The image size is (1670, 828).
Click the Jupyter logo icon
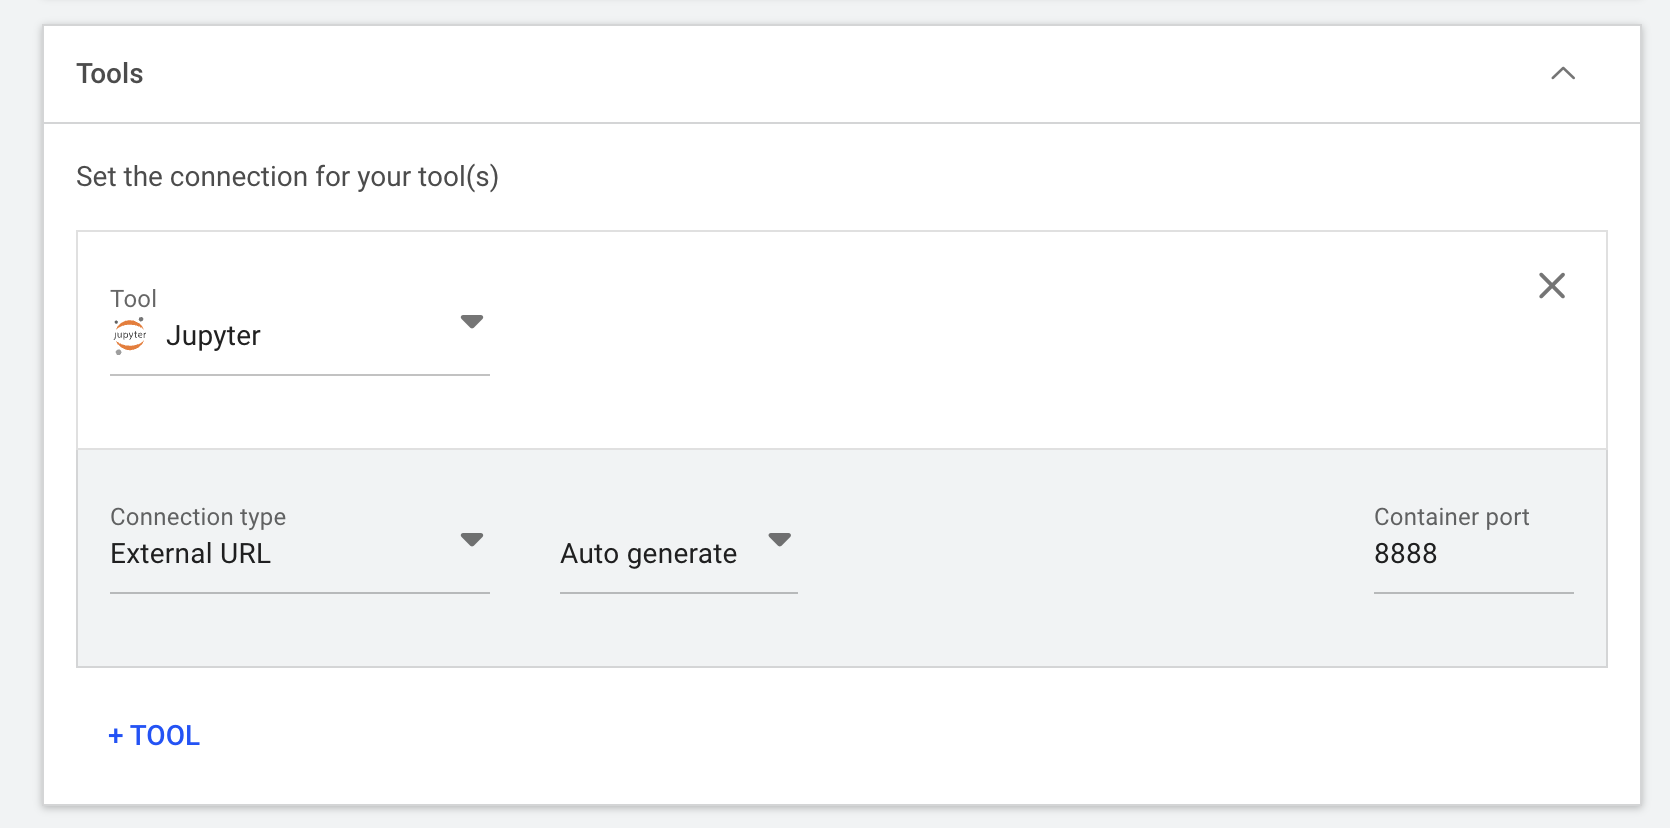[x=129, y=334]
